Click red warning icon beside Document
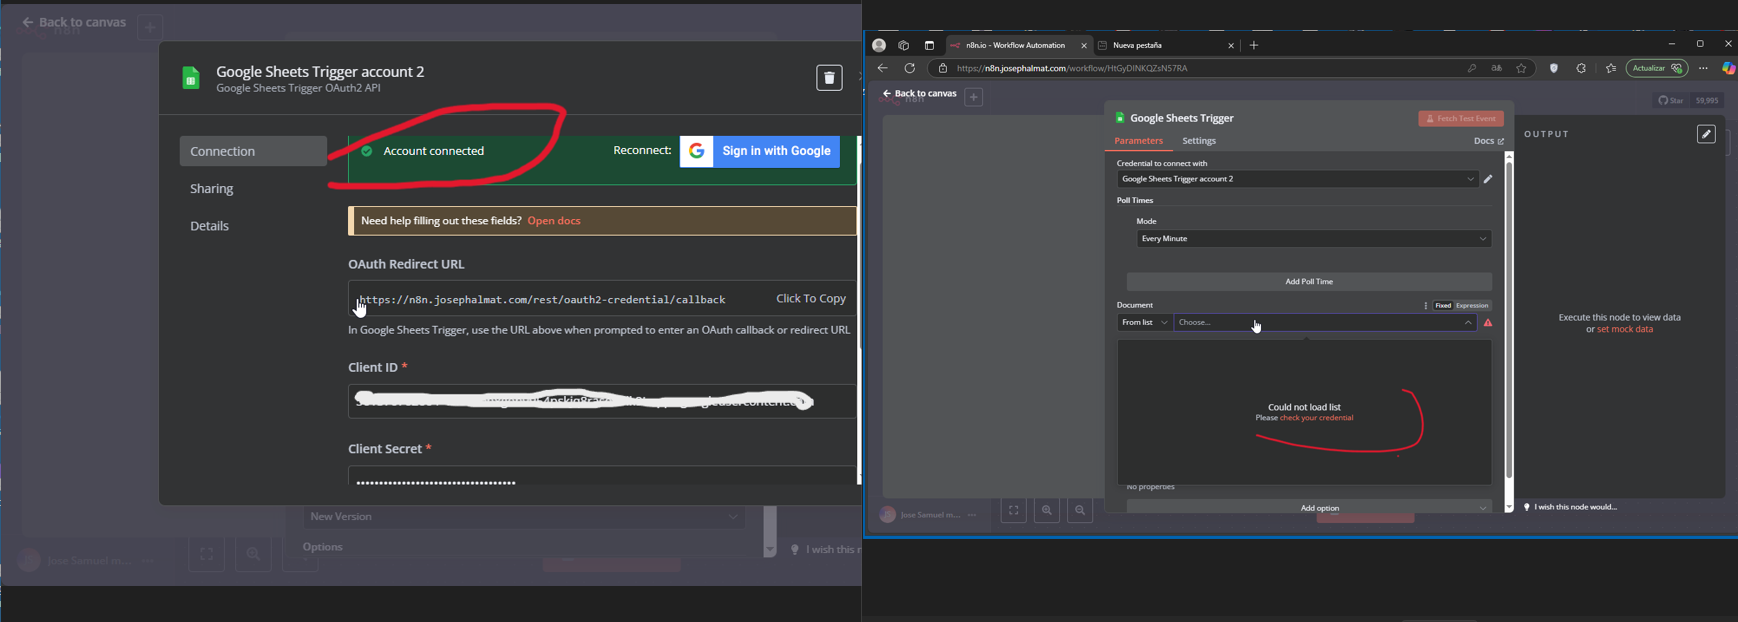 pos(1488,323)
